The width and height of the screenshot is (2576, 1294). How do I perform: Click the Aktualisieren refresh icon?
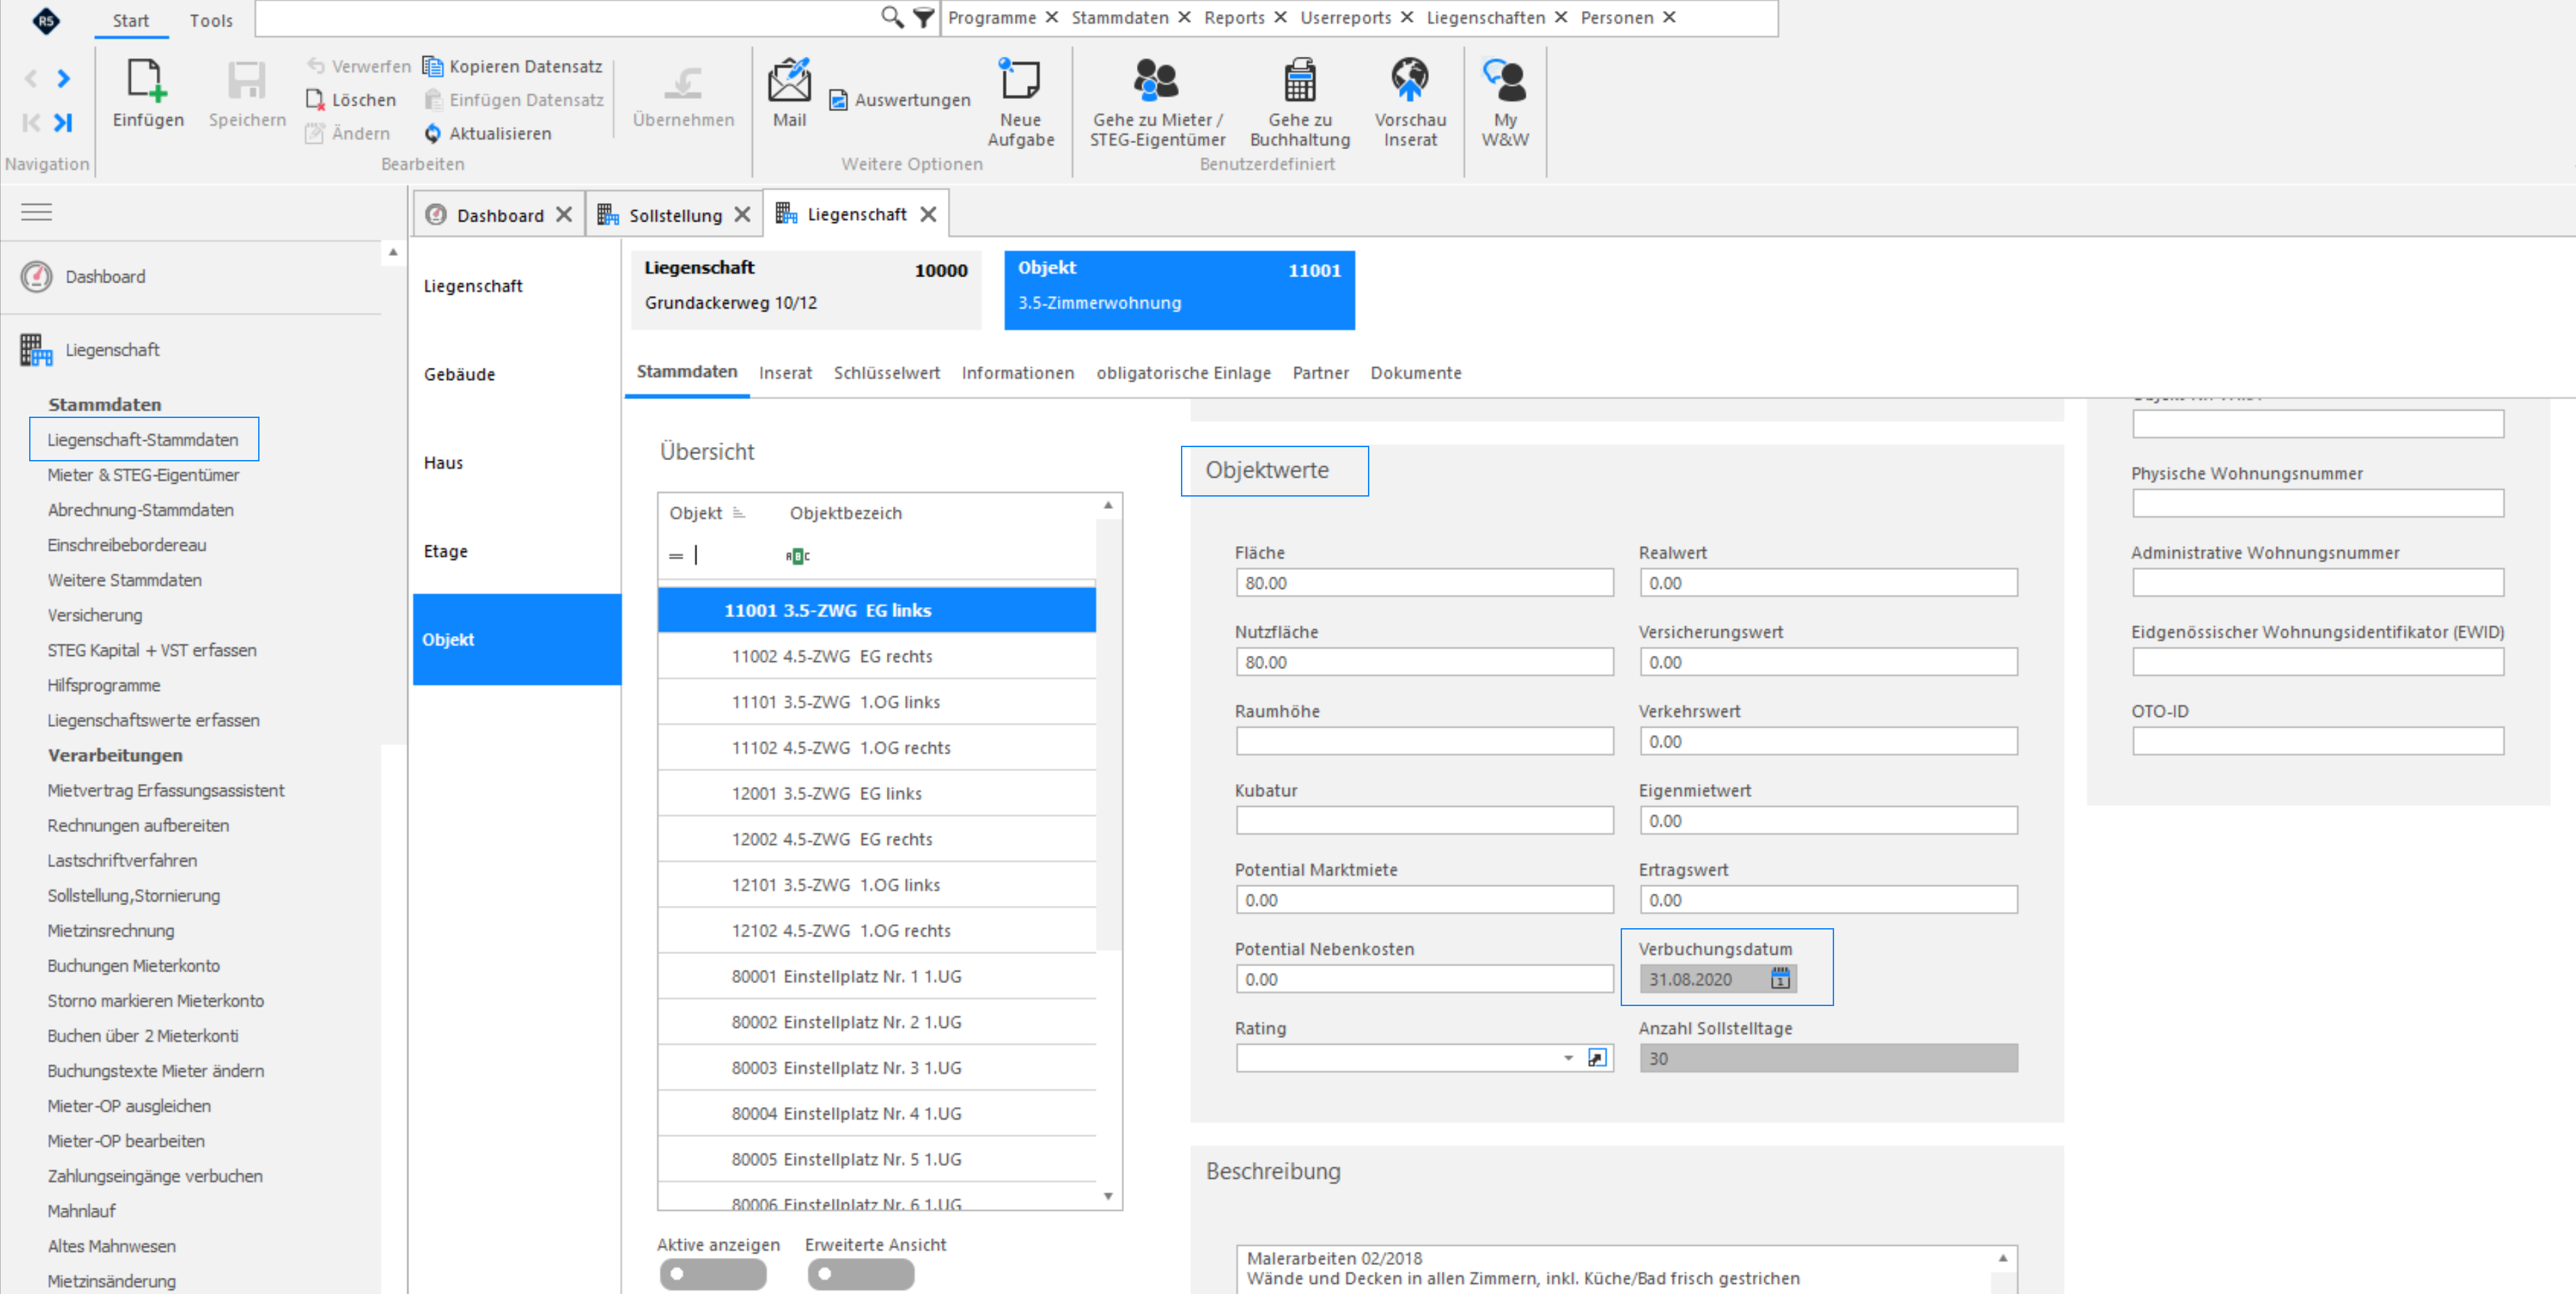tap(433, 133)
